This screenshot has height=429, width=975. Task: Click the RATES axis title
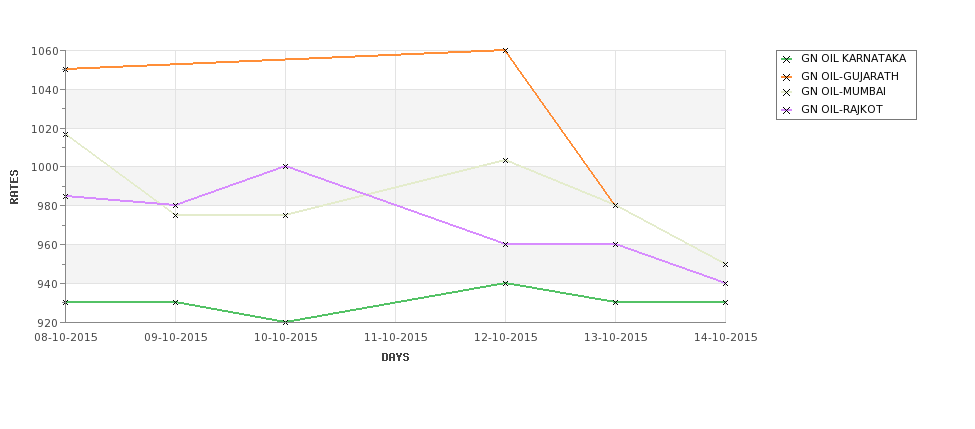[14, 186]
